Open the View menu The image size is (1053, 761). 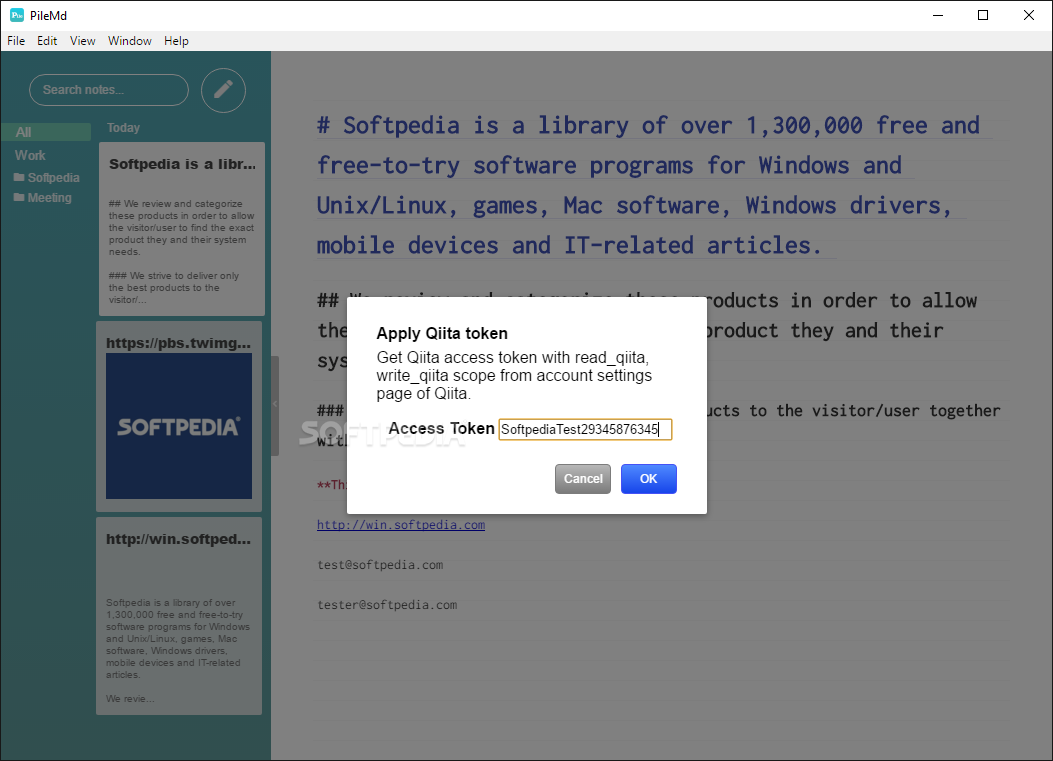point(83,41)
